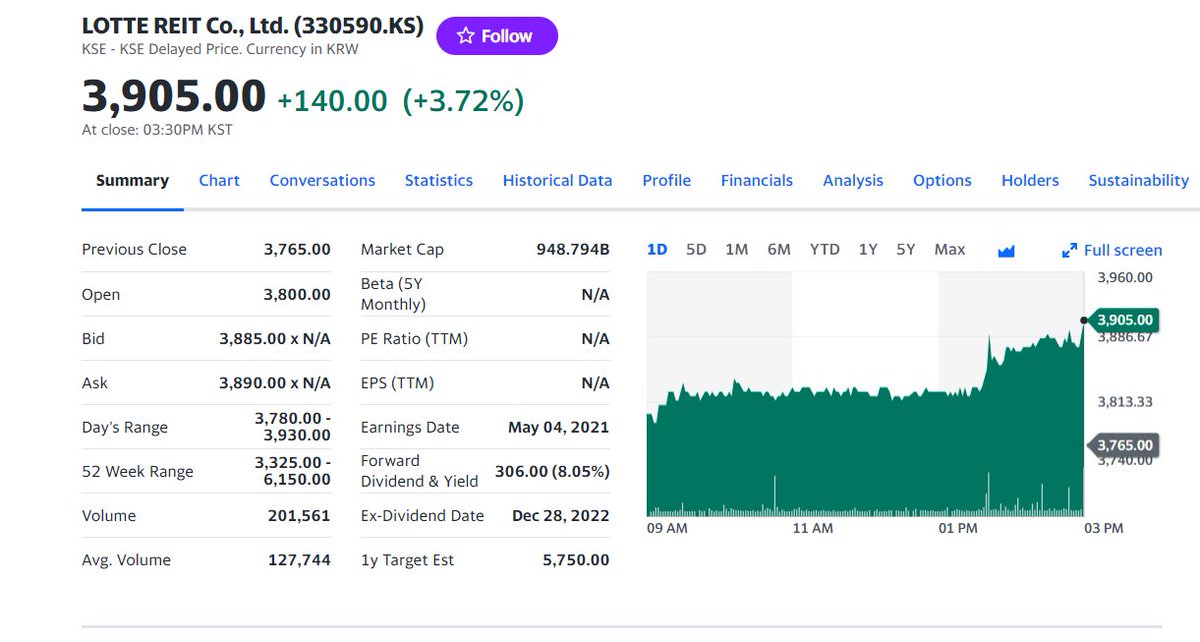Click the Market Cap value 948.794B
The image size is (1200, 642).
(x=573, y=249)
